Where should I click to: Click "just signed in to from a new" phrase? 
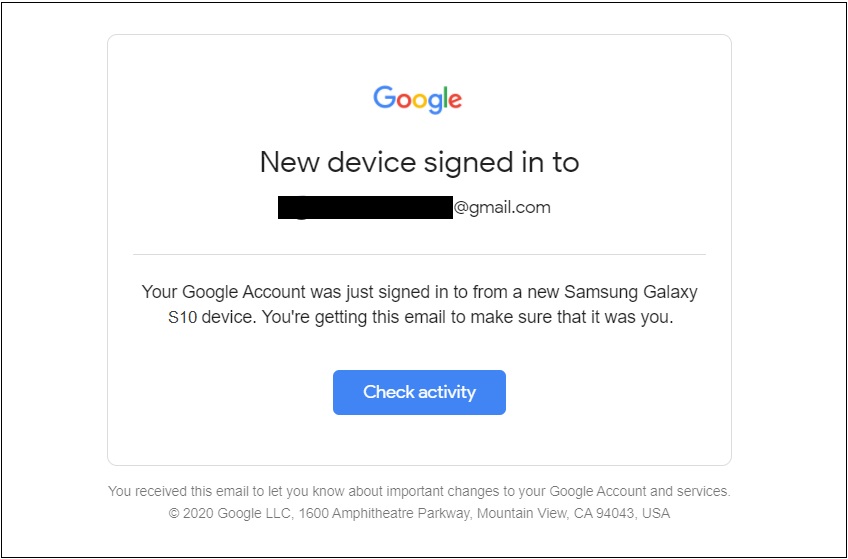pos(435,292)
